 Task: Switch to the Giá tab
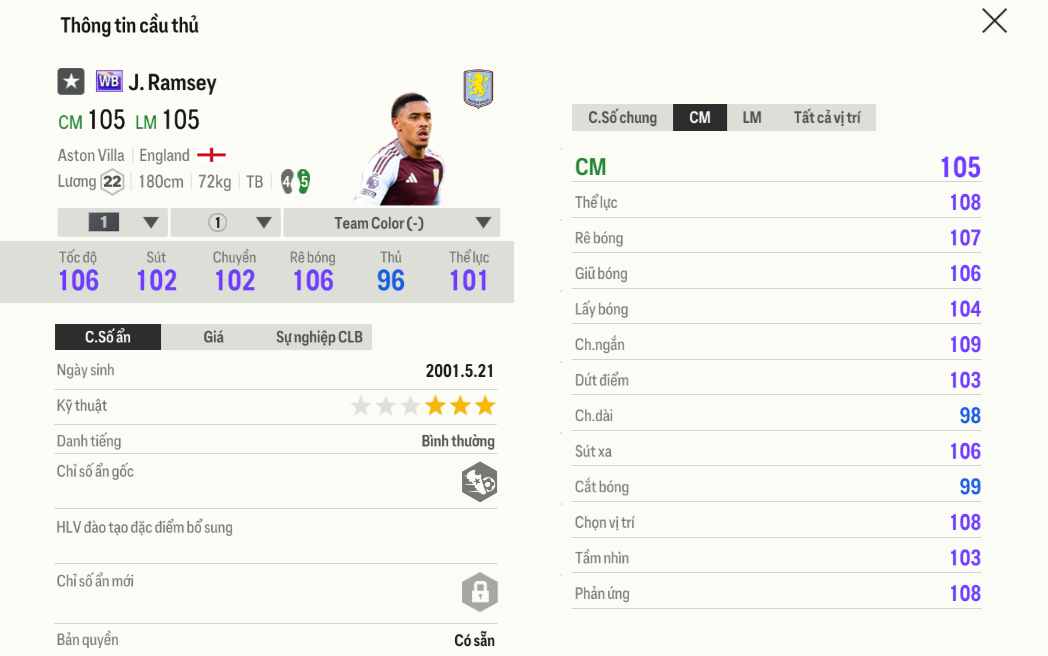pyautogui.click(x=213, y=337)
